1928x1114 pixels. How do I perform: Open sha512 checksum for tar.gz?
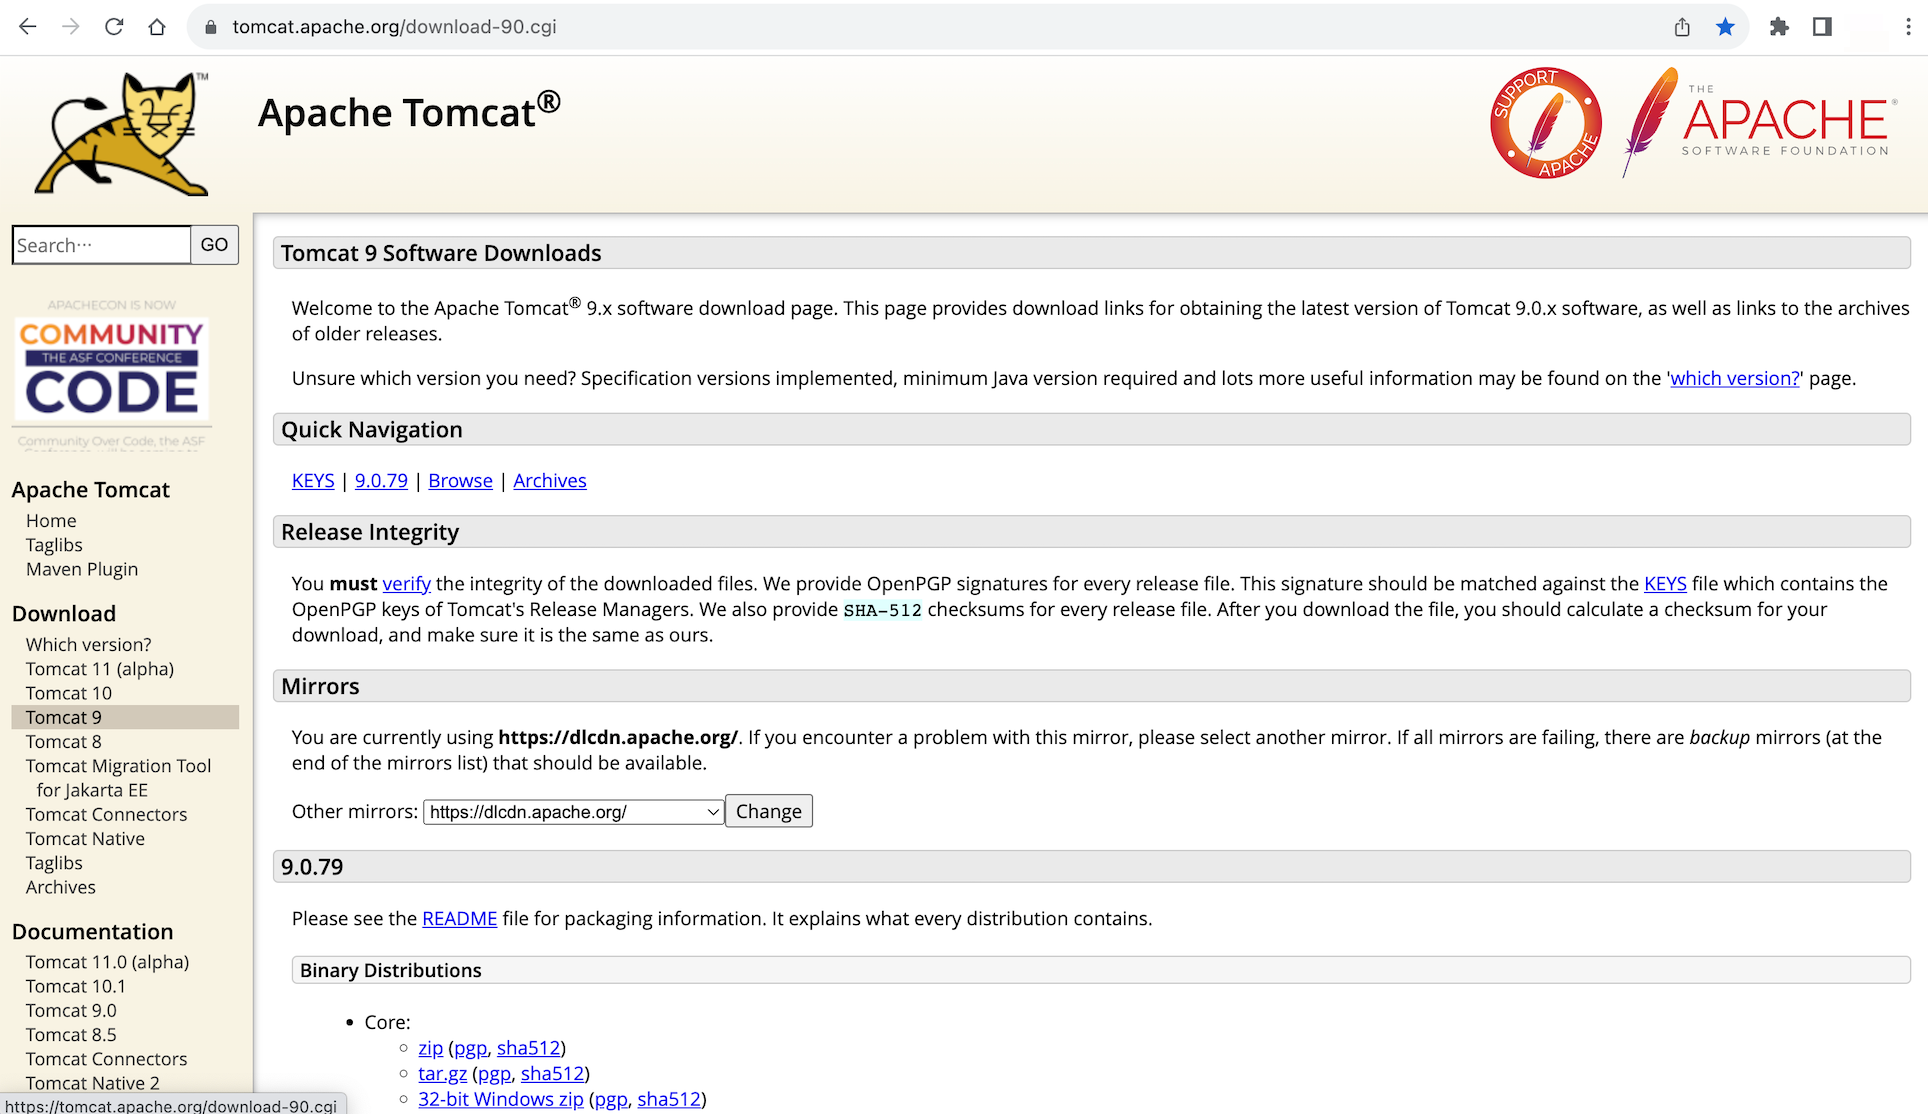click(552, 1074)
